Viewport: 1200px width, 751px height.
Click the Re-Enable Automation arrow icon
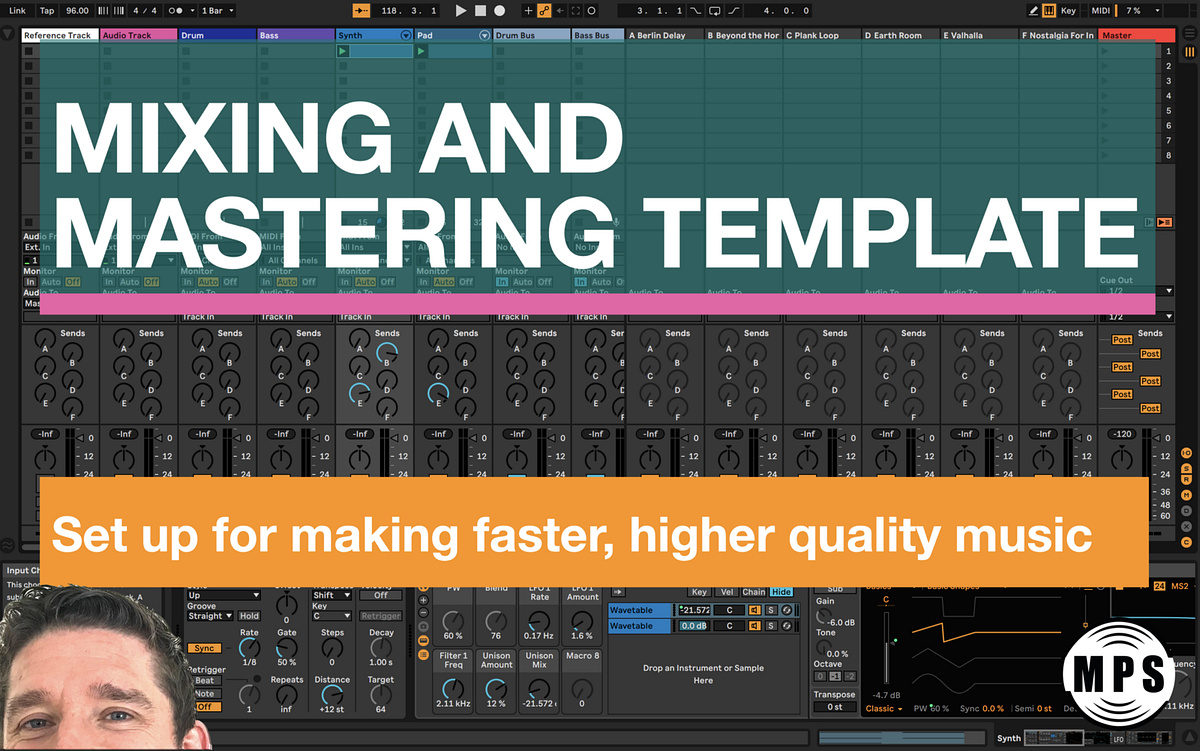[560, 10]
